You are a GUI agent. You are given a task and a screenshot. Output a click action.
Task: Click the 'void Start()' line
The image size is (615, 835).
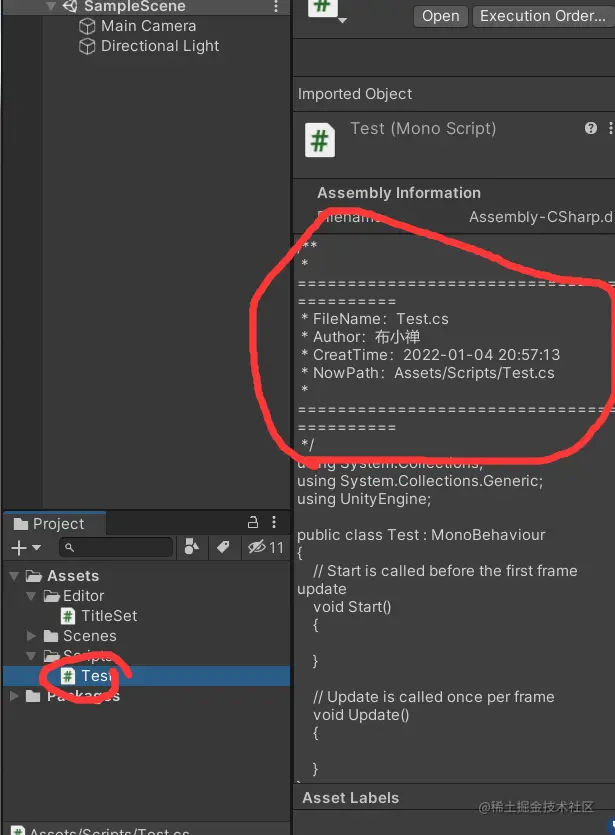352,607
